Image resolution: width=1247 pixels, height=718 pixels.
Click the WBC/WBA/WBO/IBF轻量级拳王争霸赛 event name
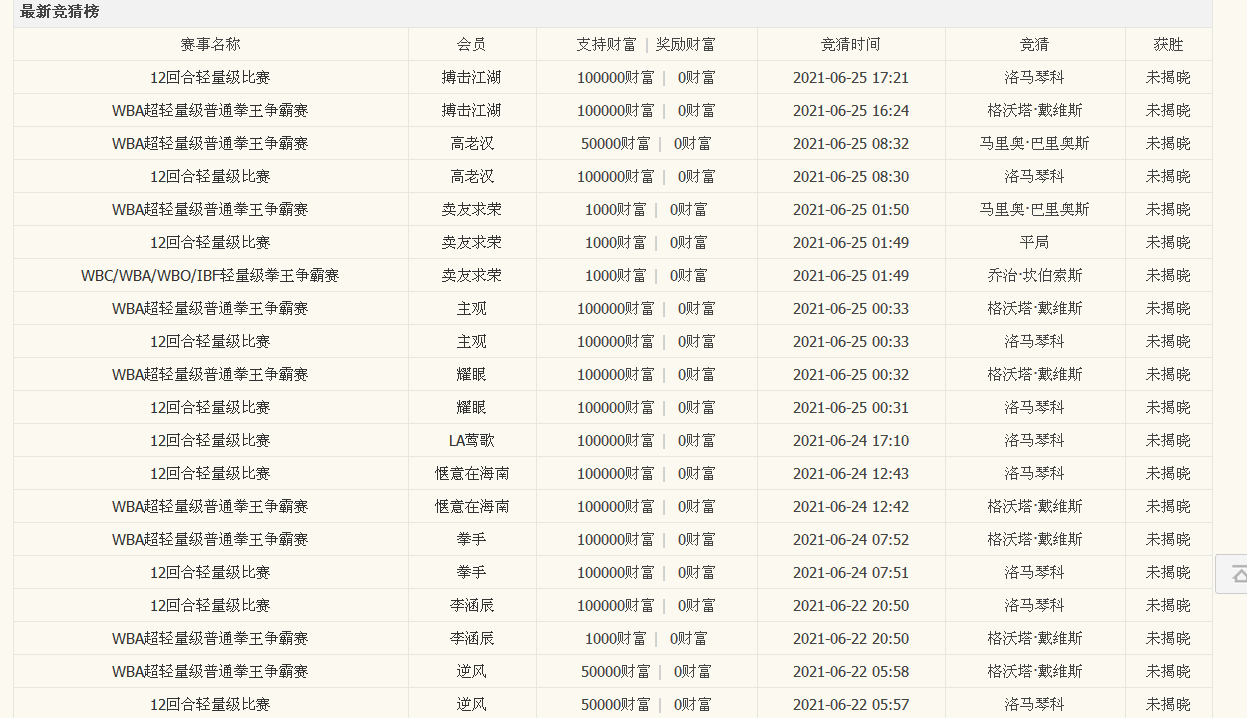coord(210,275)
